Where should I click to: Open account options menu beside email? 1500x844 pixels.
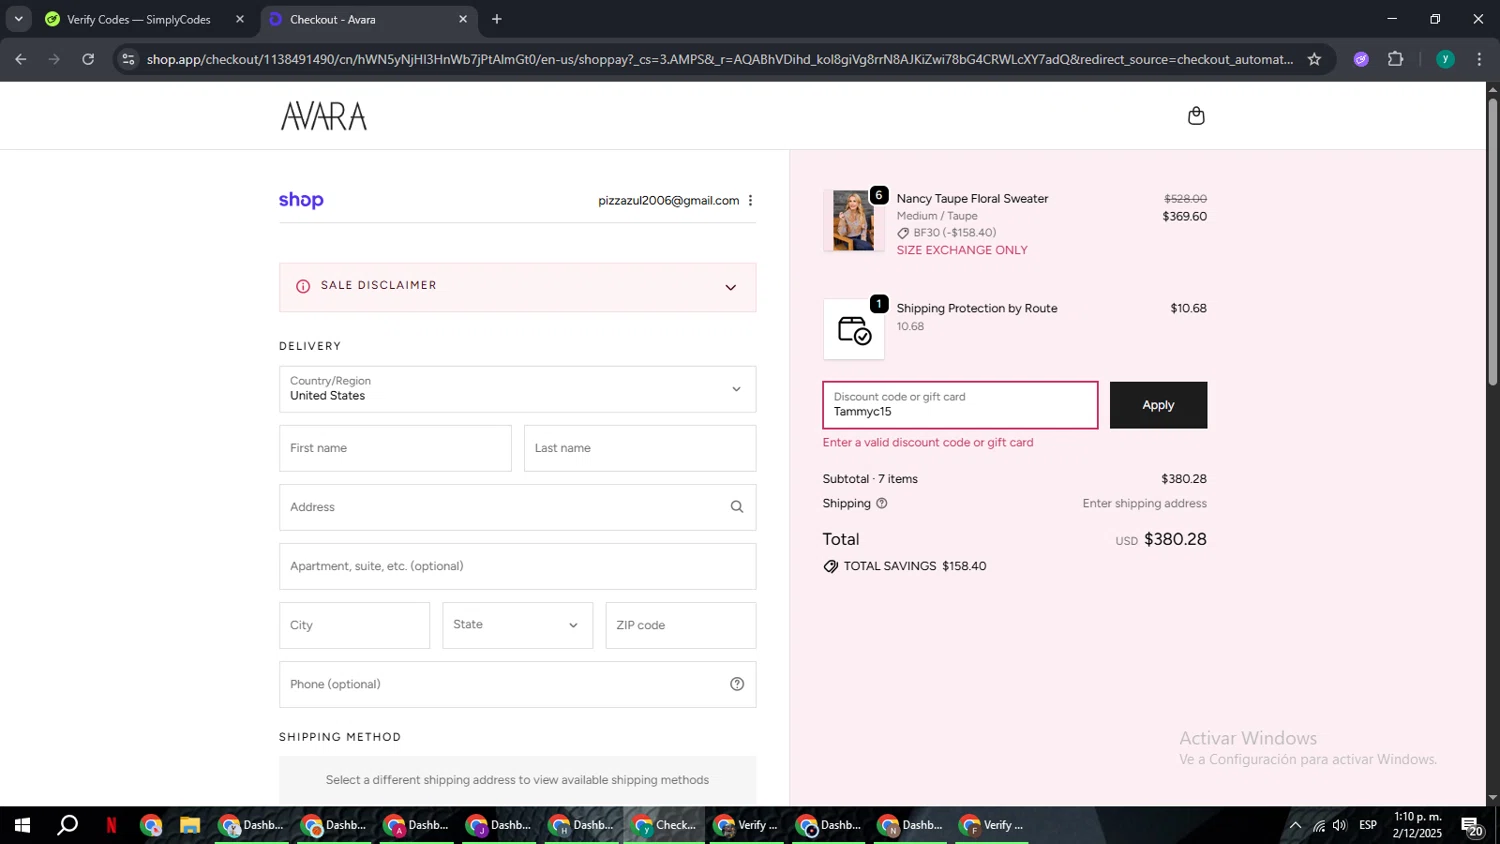pyautogui.click(x=751, y=201)
